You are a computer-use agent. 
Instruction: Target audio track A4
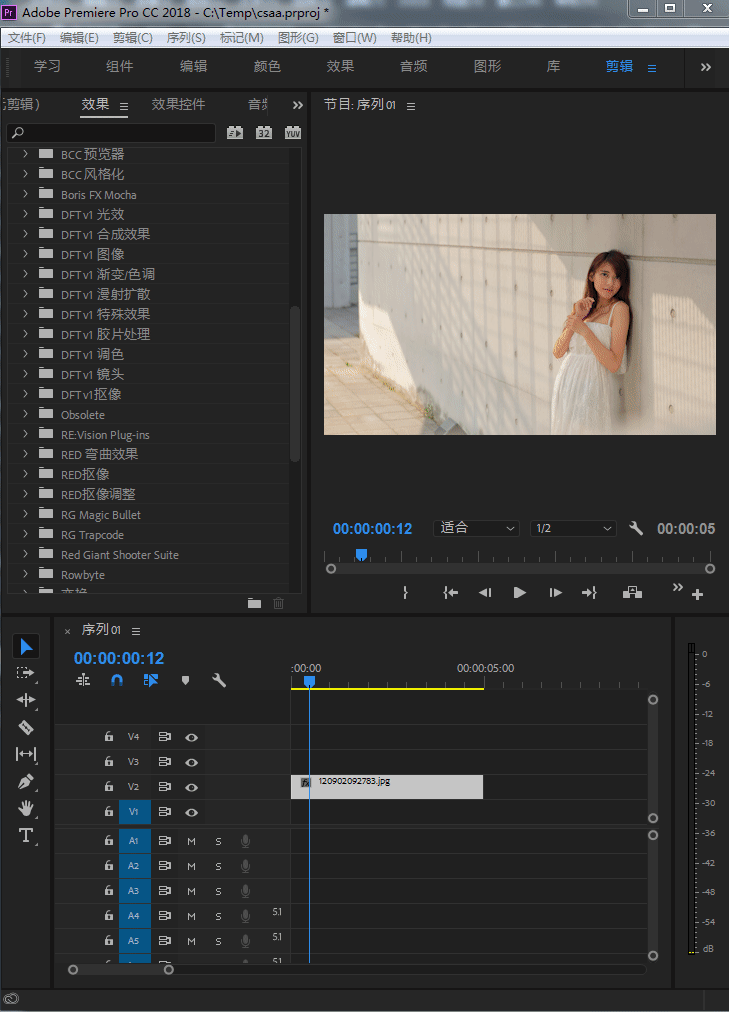pyautogui.click(x=135, y=916)
